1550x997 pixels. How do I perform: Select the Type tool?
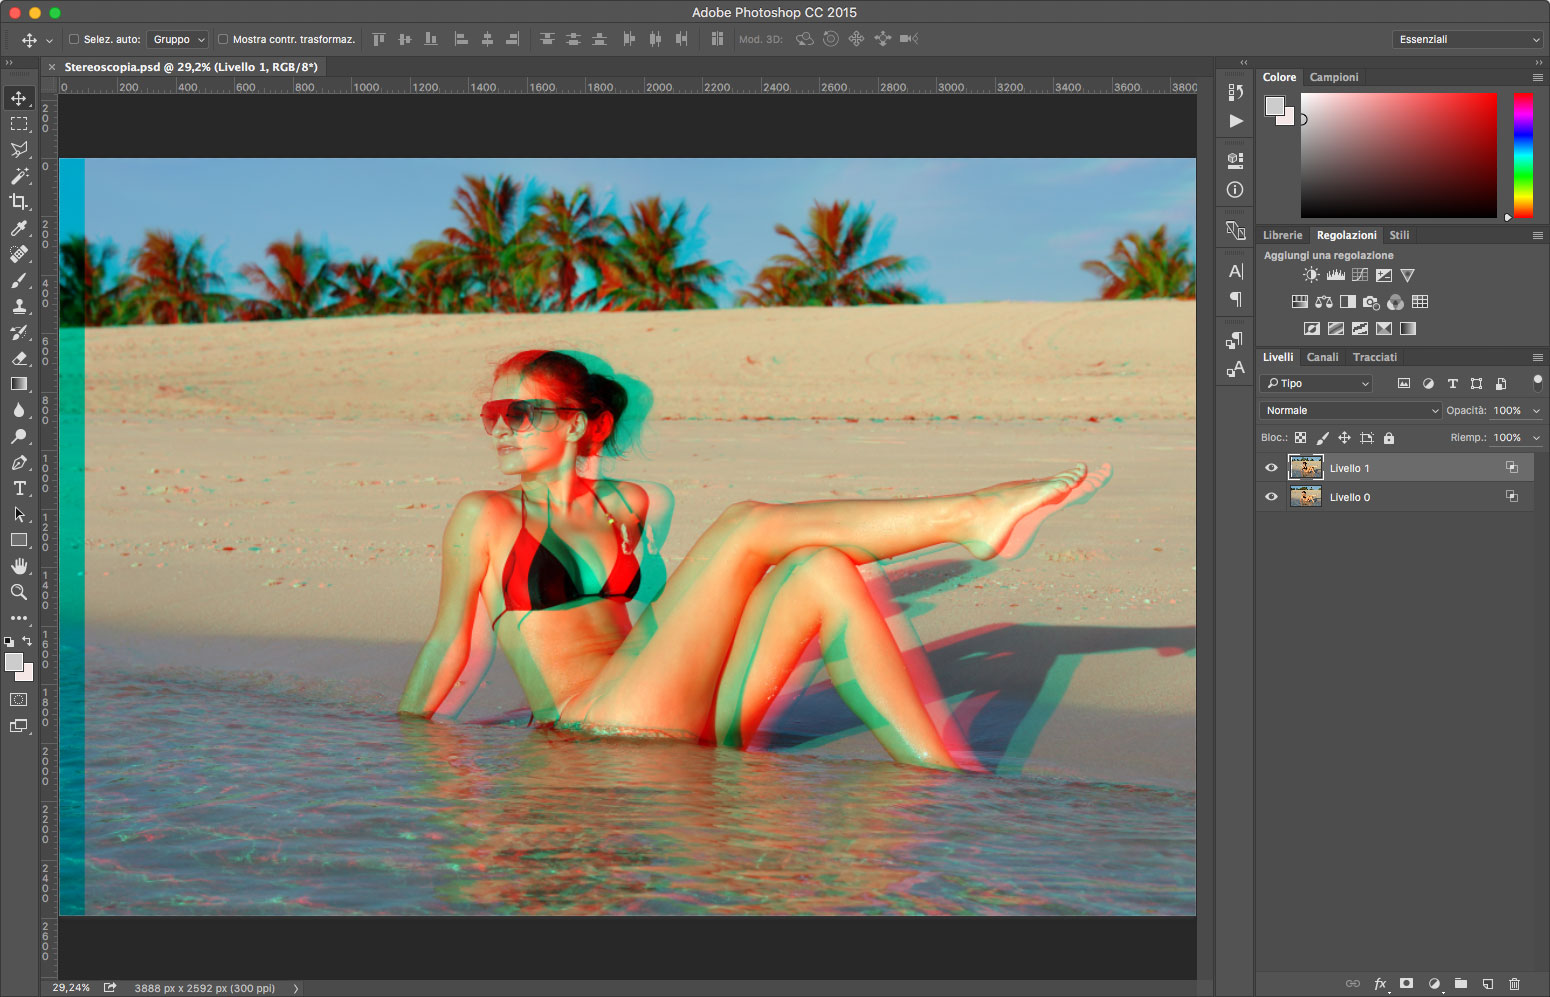tap(19, 488)
